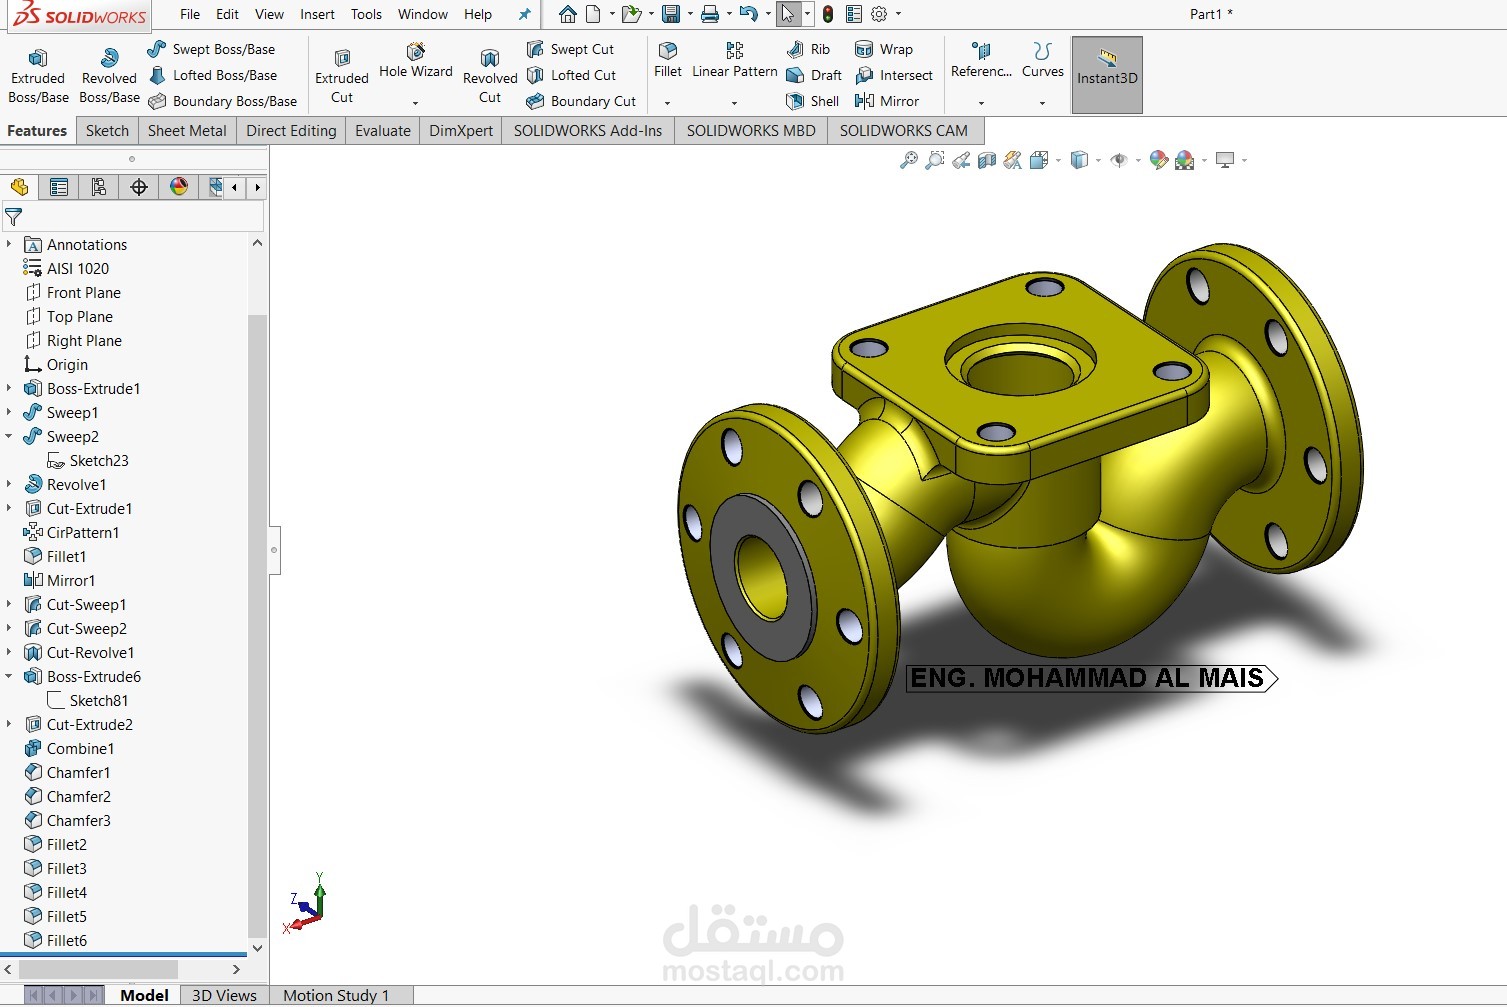This screenshot has height=1007, width=1507.
Task: Select the Hole Wizard tool
Action: click(415, 62)
